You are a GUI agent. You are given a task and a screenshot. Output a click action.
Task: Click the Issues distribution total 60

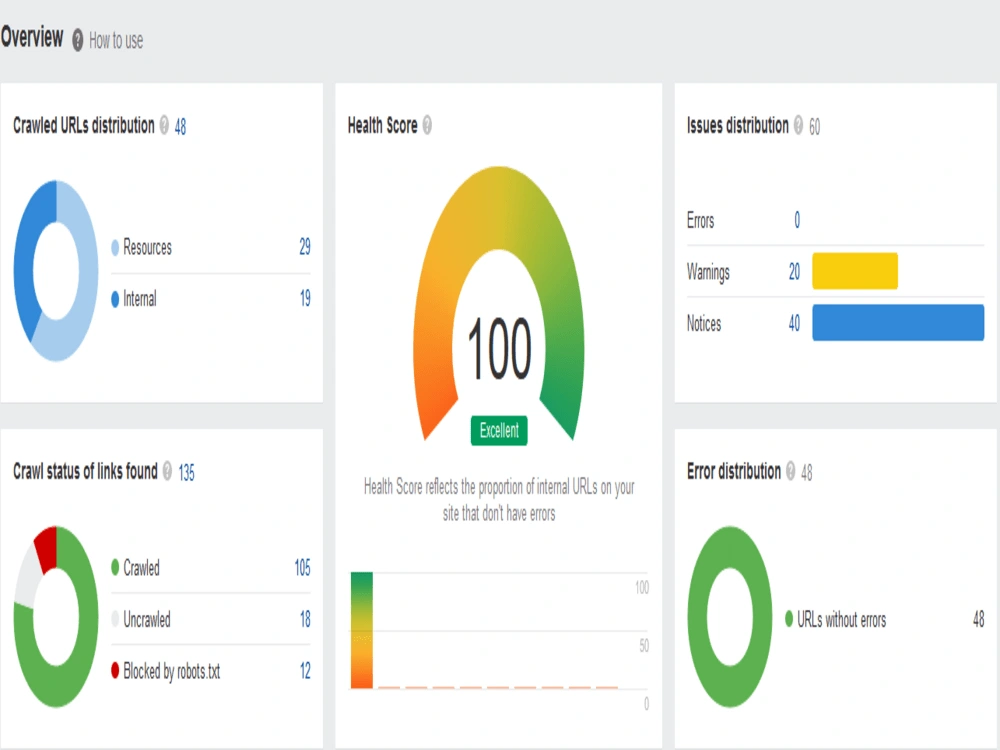point(814,127)
